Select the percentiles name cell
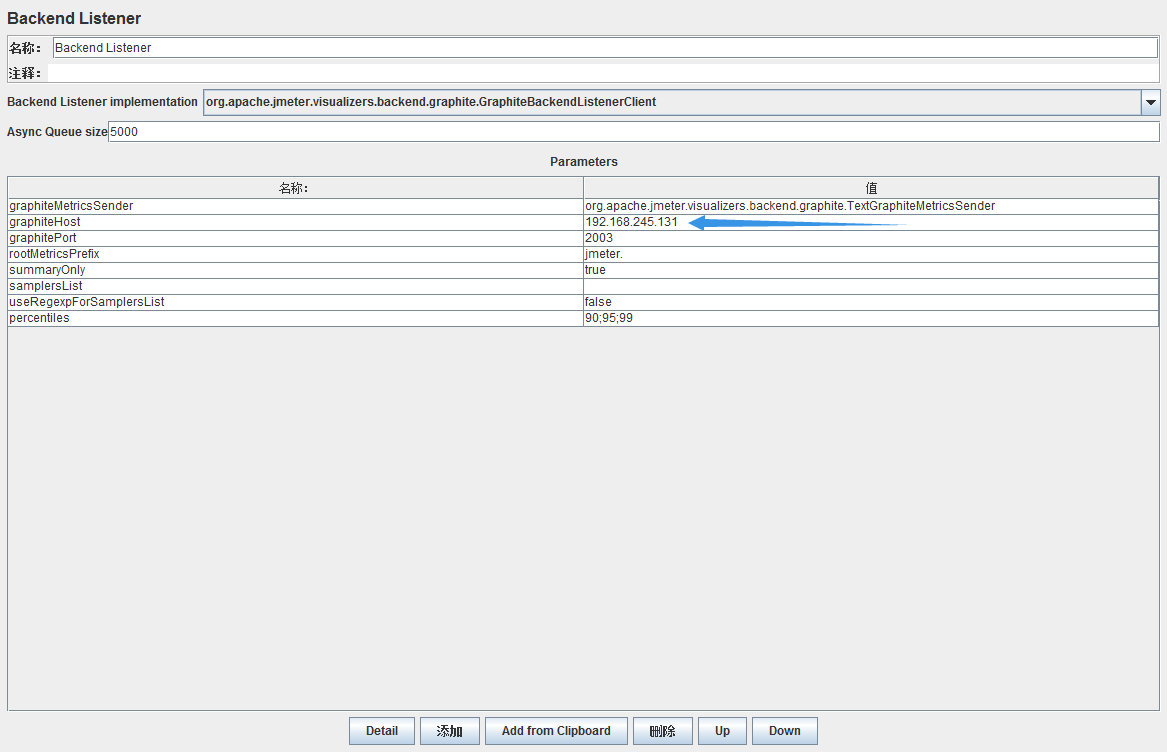1167x752 pixels. point(295,318)
